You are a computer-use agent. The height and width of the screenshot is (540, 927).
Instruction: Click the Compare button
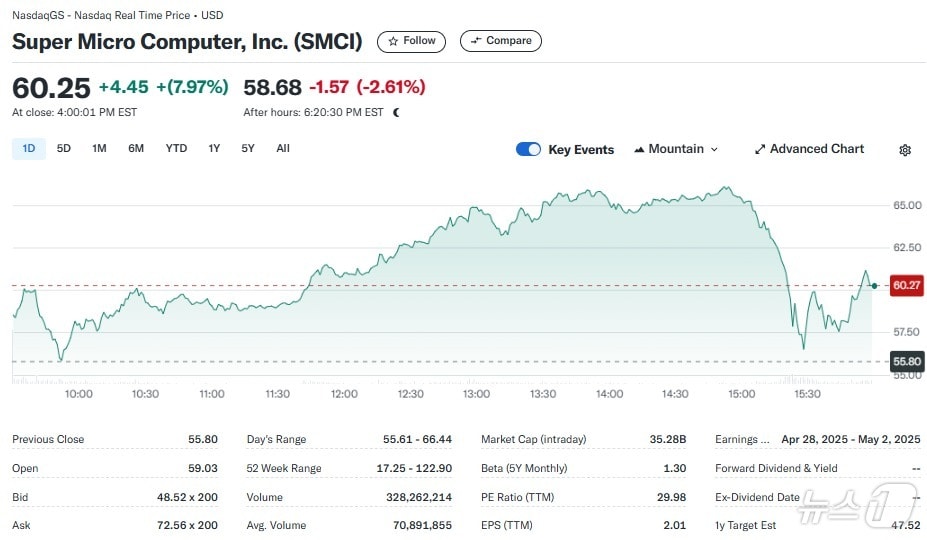pyautogui.click(x=501, y=41)
